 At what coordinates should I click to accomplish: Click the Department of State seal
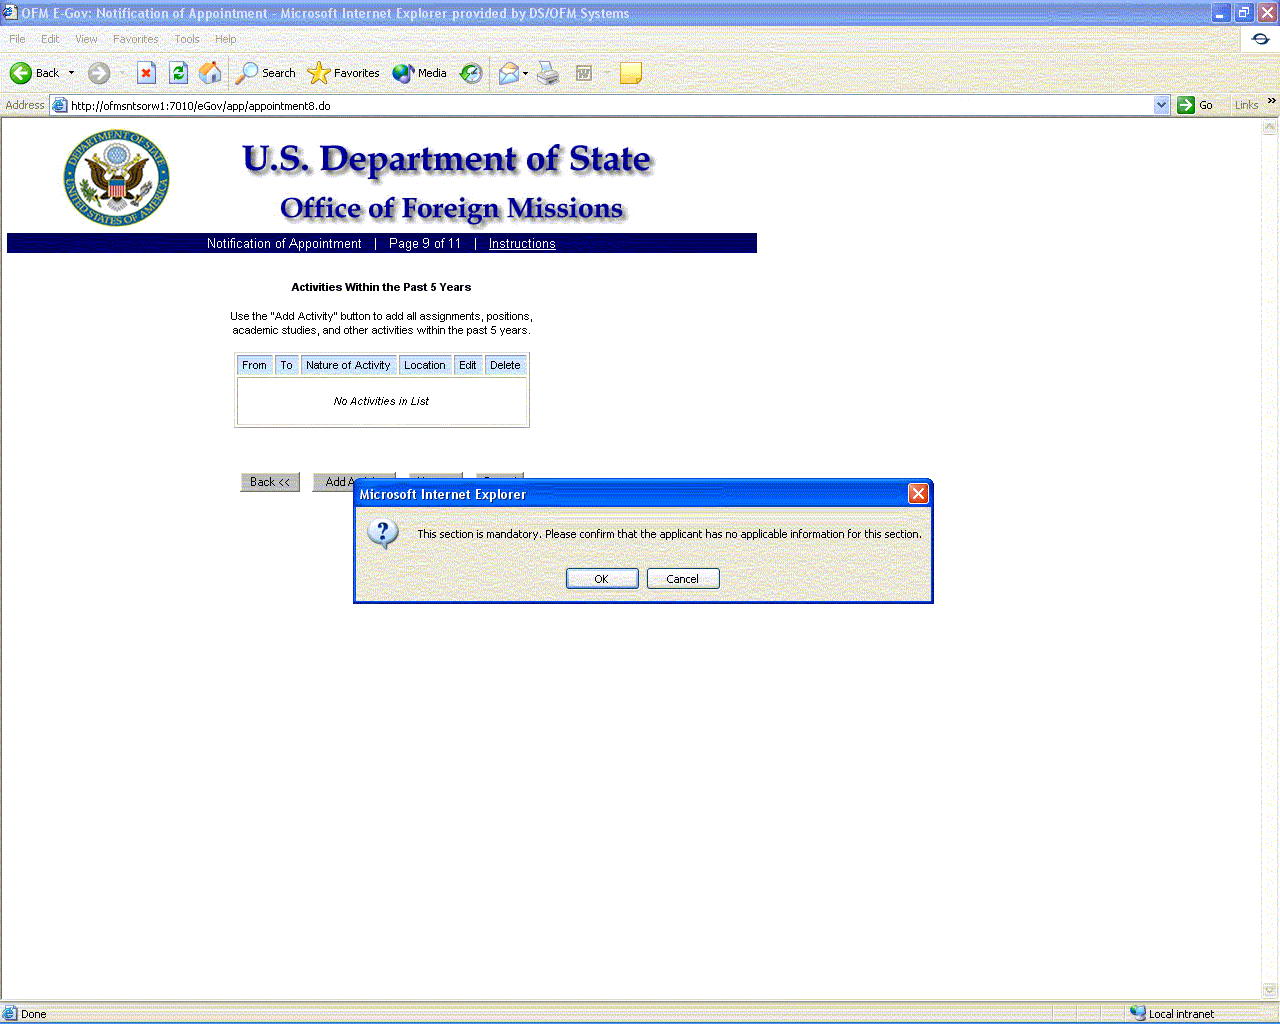[116, 177]
